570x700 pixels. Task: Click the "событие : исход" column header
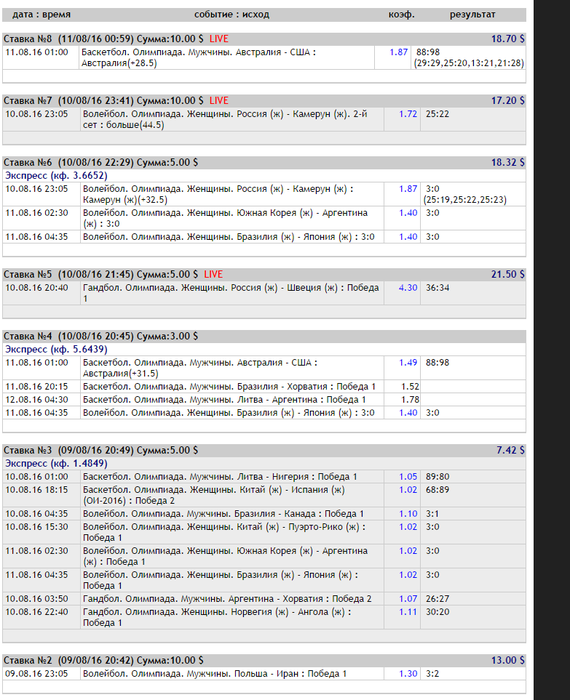(x=232, y=14)
